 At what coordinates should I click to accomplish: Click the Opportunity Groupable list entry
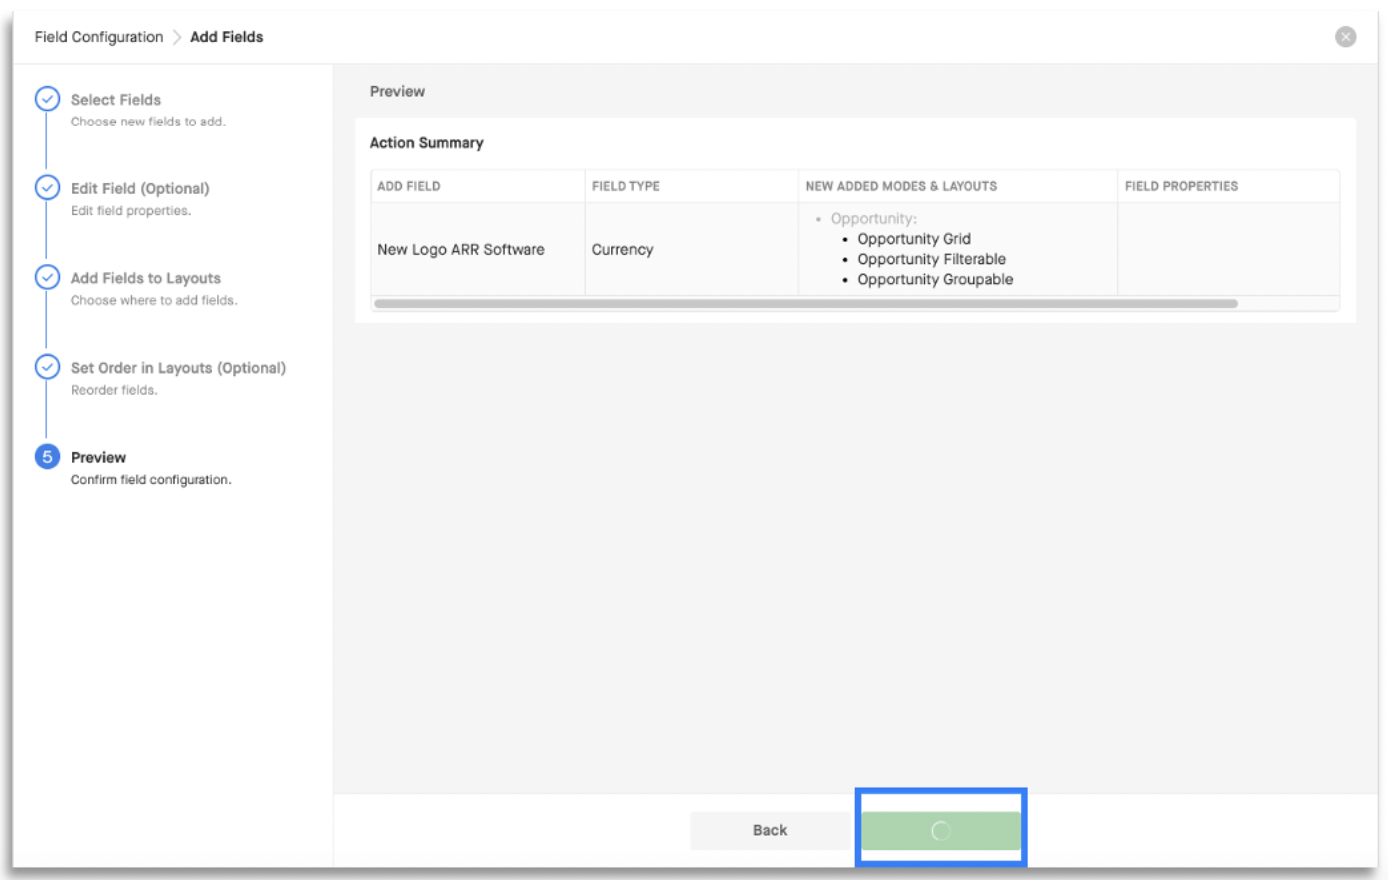click(935, 279)
